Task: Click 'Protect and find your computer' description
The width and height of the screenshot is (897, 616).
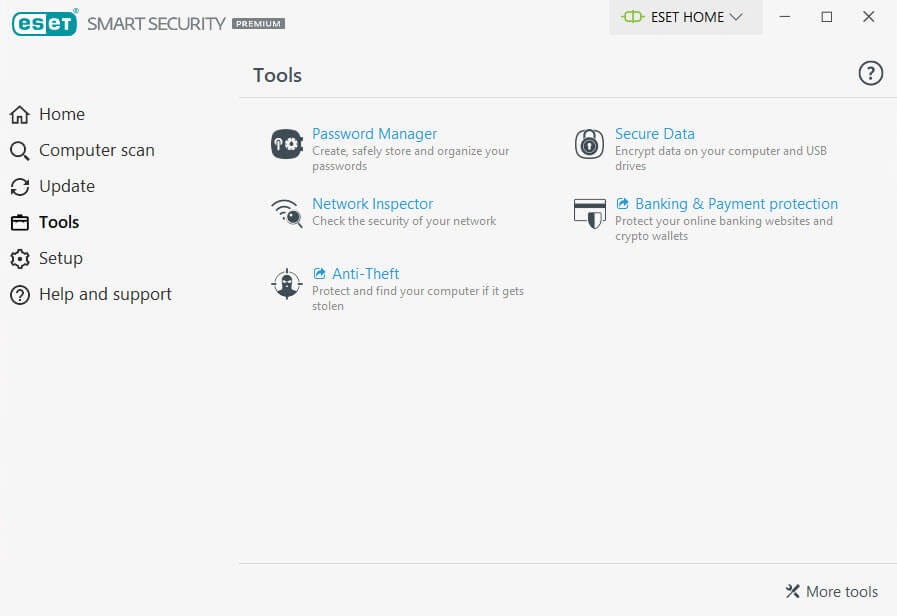Action: [418, 299]
